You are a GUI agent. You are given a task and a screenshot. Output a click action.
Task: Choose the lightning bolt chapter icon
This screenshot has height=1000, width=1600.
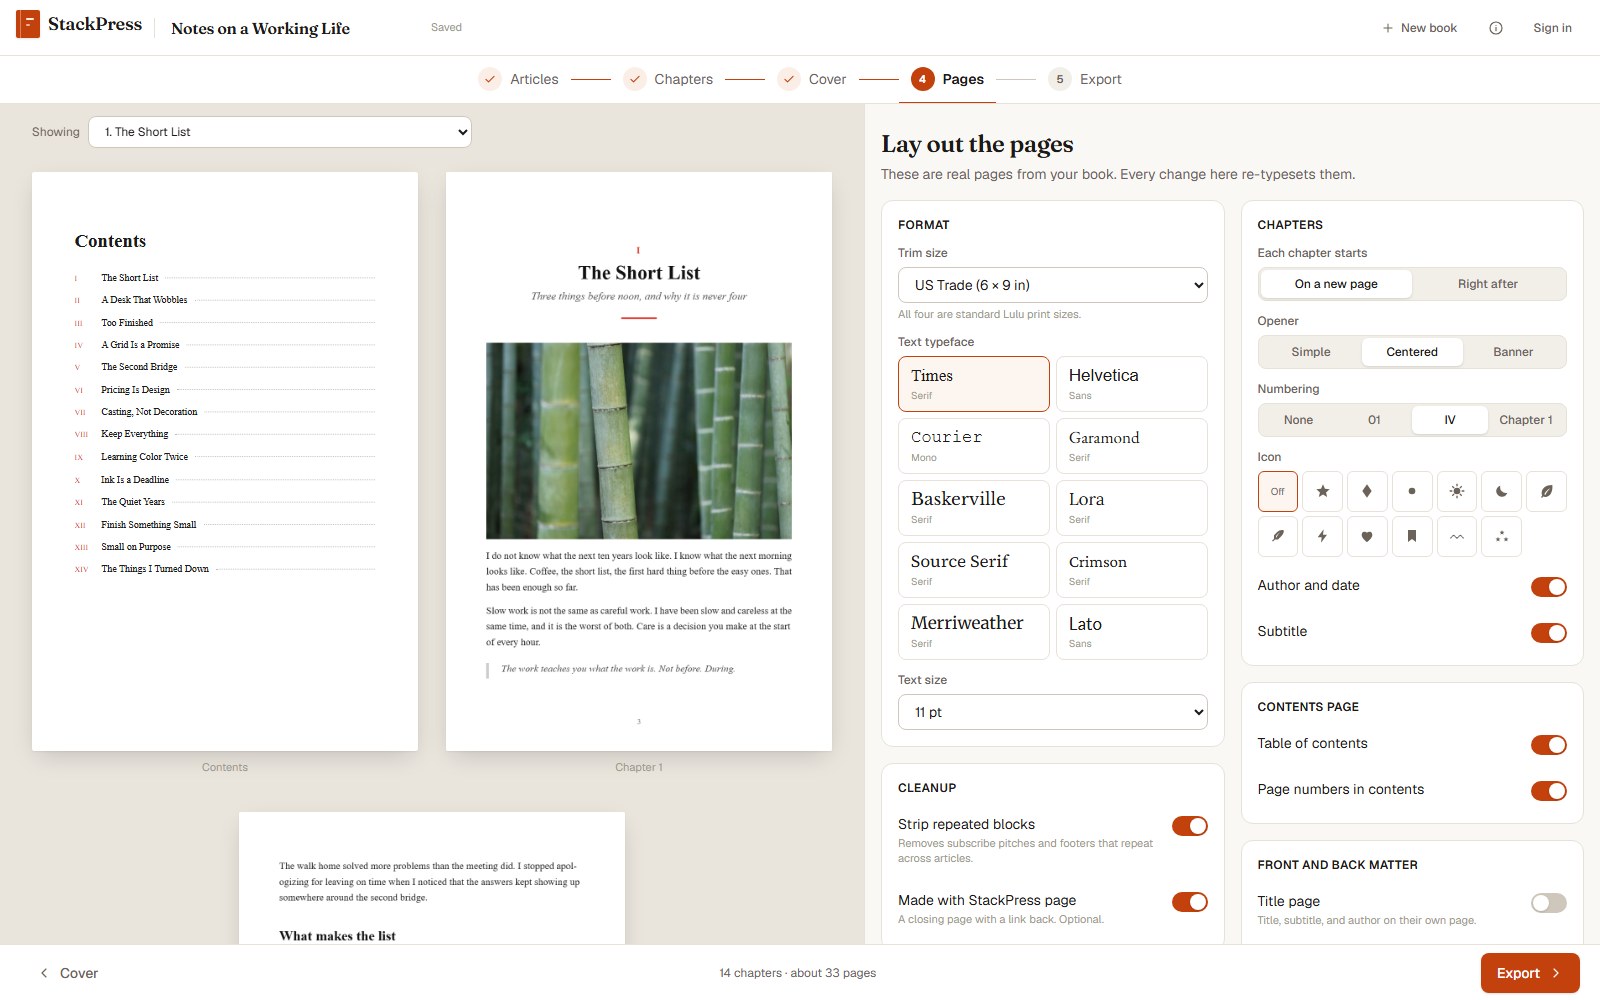(1322, 536)
